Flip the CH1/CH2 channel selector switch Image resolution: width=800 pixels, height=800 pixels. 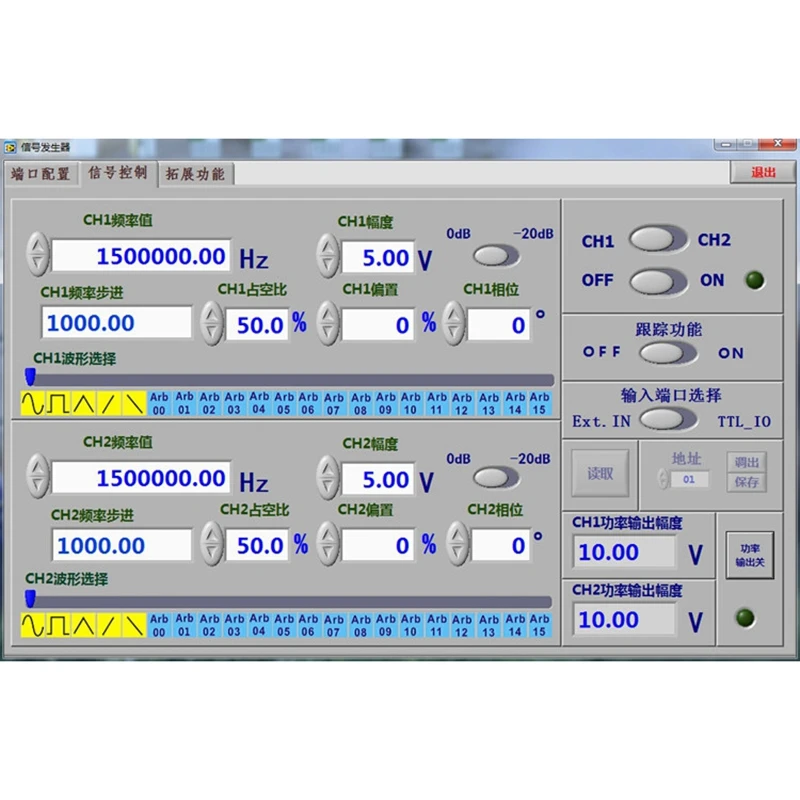coord(657,239)
